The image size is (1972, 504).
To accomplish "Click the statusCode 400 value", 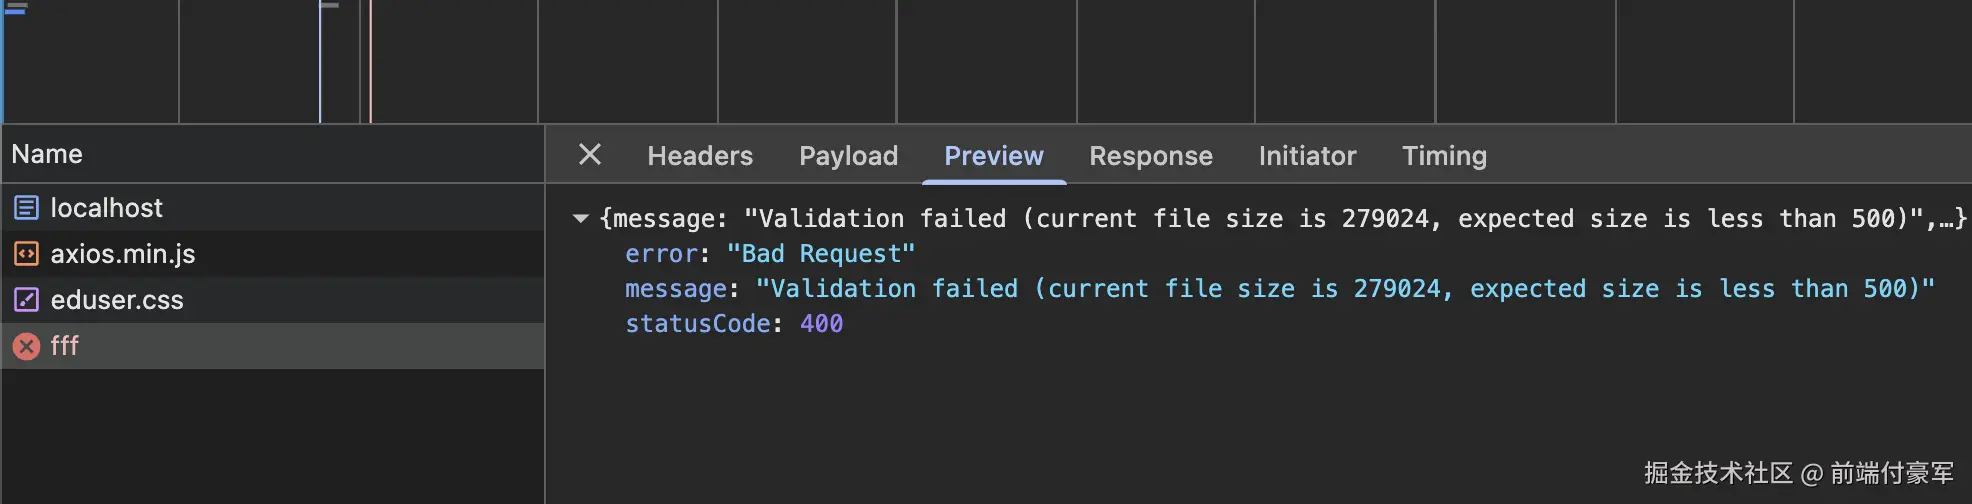I will pyautogui.click(x=821, y=324).
